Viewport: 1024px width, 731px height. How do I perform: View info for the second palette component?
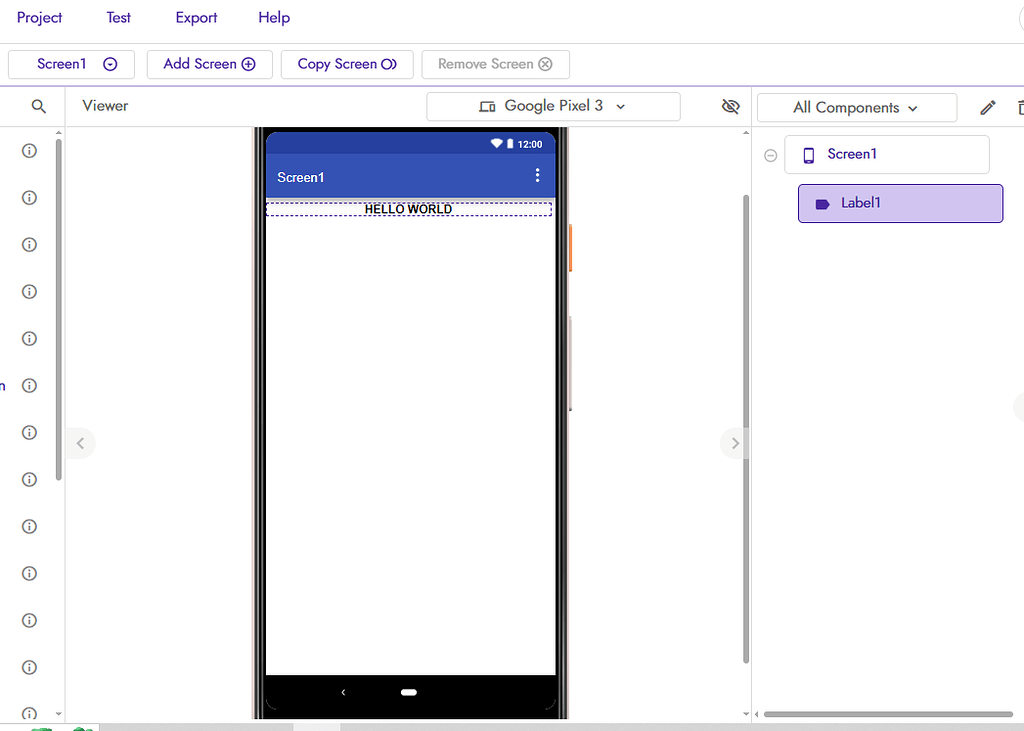29,197
